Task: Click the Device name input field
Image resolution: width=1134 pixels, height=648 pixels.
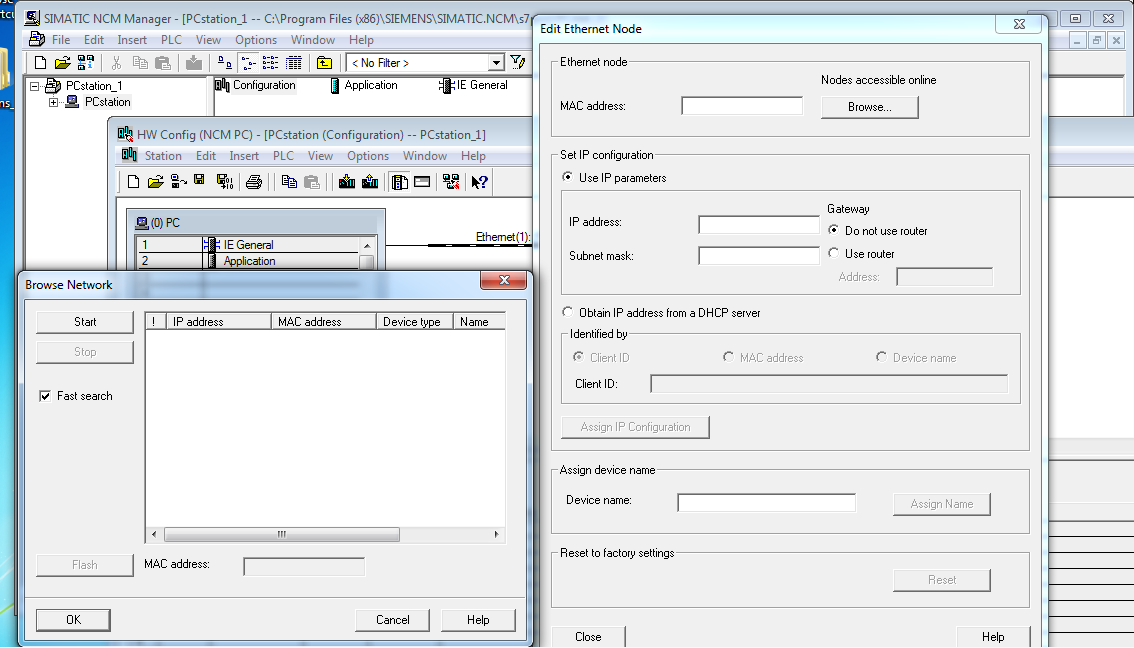Action: (x=767, y=502)
